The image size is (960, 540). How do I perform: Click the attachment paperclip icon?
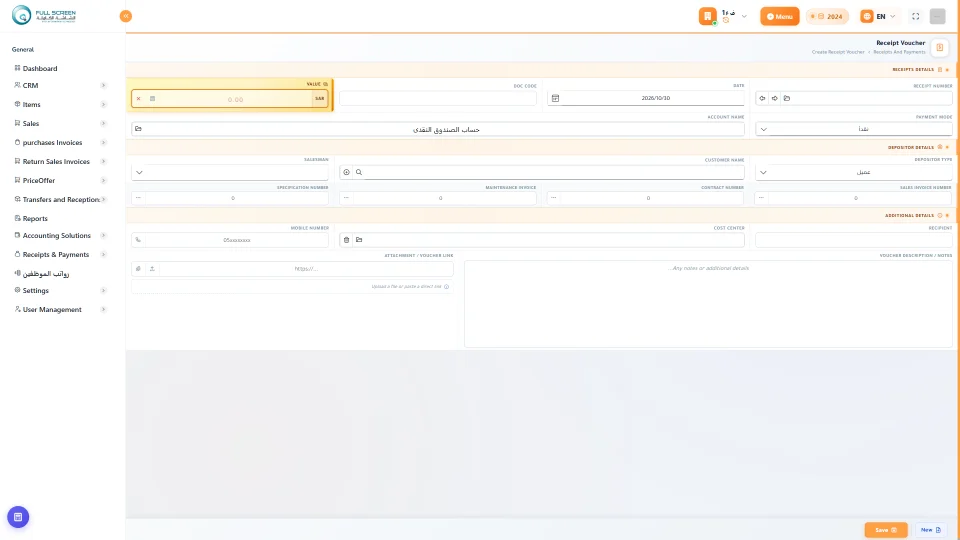pos(138,269)
